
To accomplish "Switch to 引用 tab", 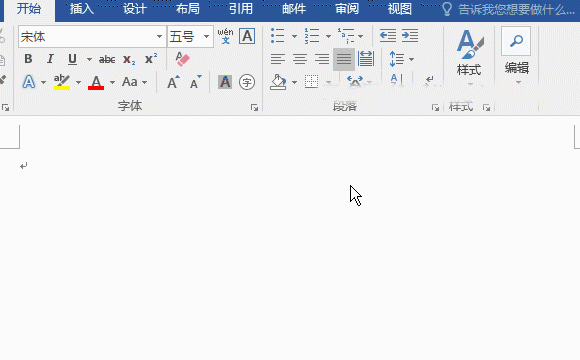I will (x=240, y=9).
